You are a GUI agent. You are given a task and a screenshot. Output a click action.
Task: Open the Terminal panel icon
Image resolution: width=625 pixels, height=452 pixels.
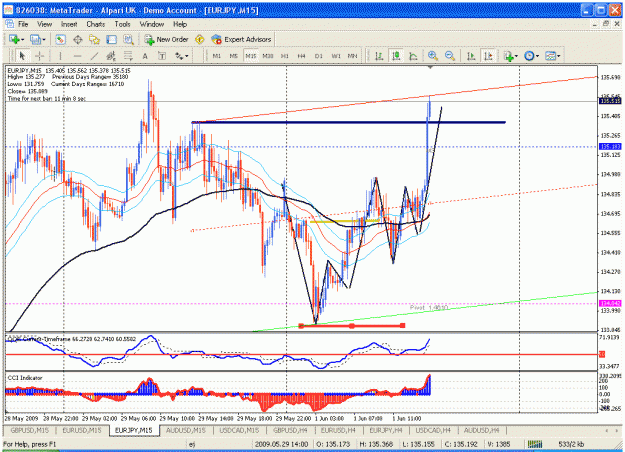pos(111,39)
